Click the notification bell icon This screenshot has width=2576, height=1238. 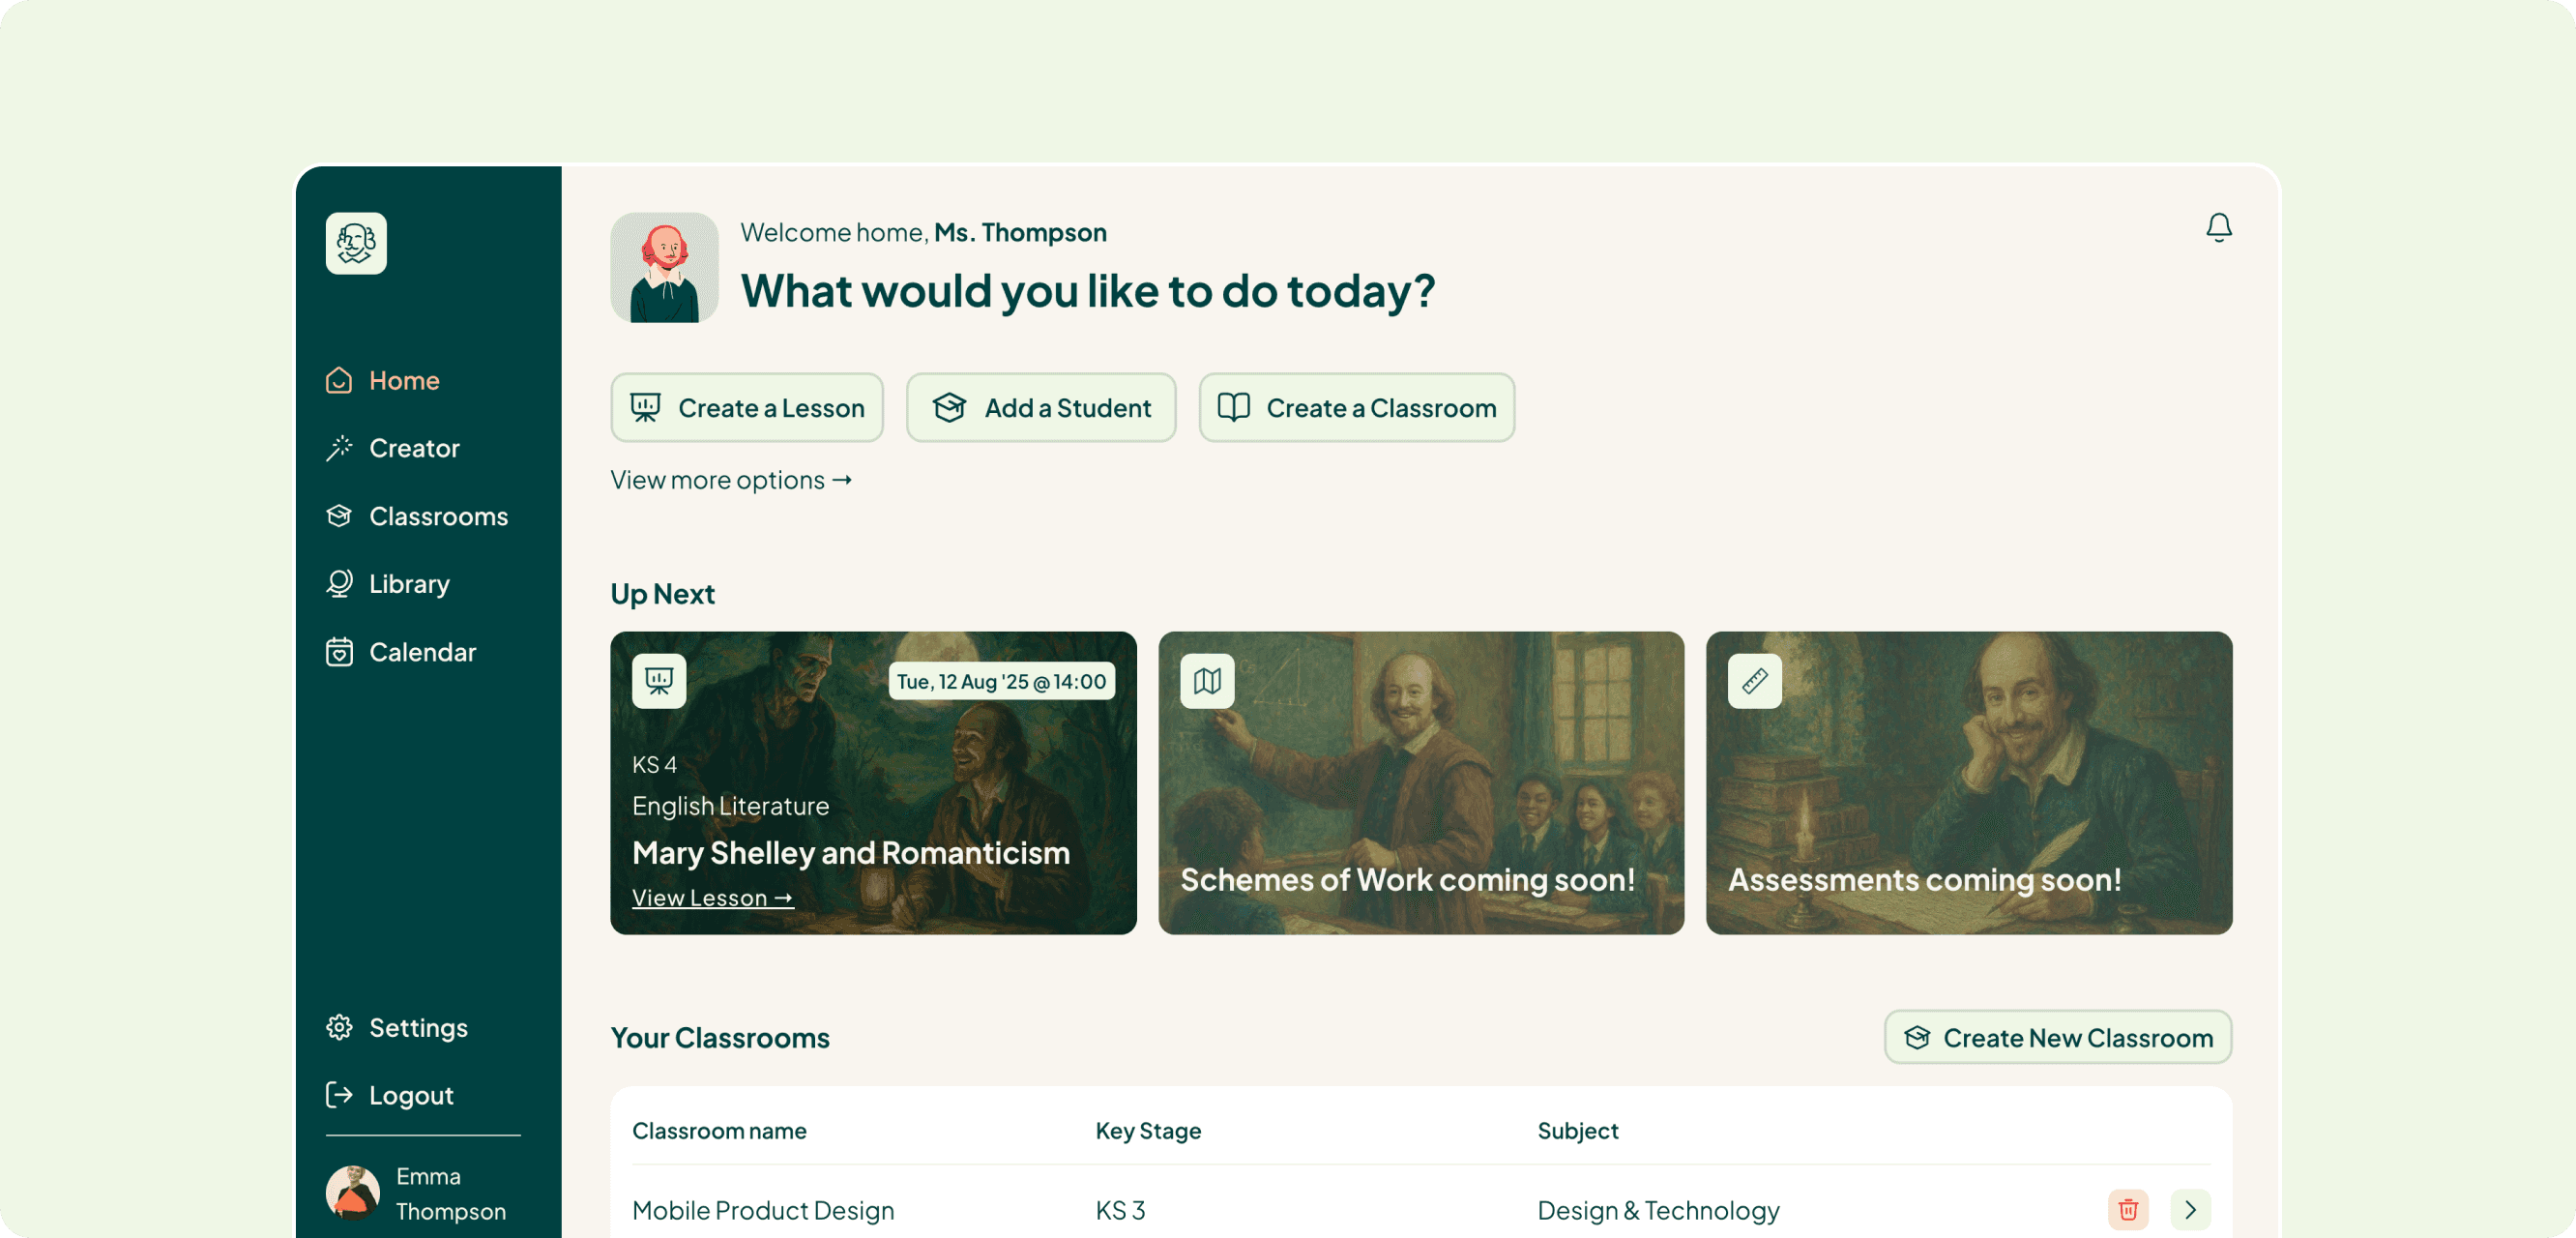coord(2218,228)
